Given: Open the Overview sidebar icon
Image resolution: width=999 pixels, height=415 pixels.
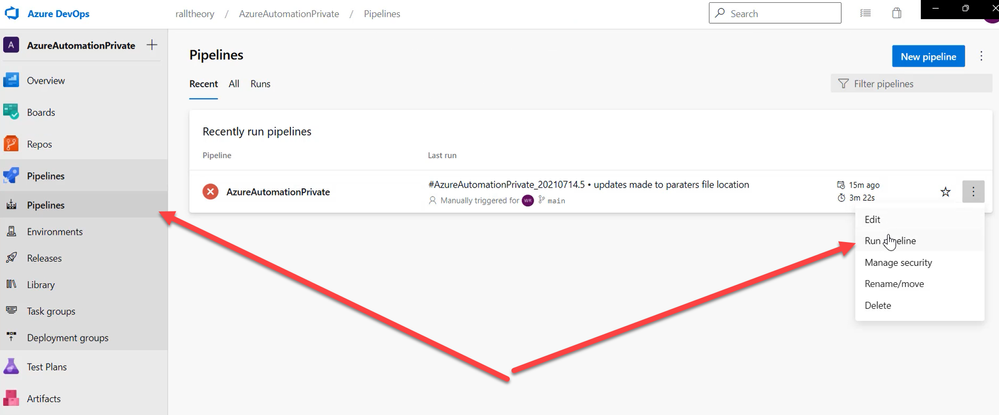Looking at the screenshot, I should point(12,80).
